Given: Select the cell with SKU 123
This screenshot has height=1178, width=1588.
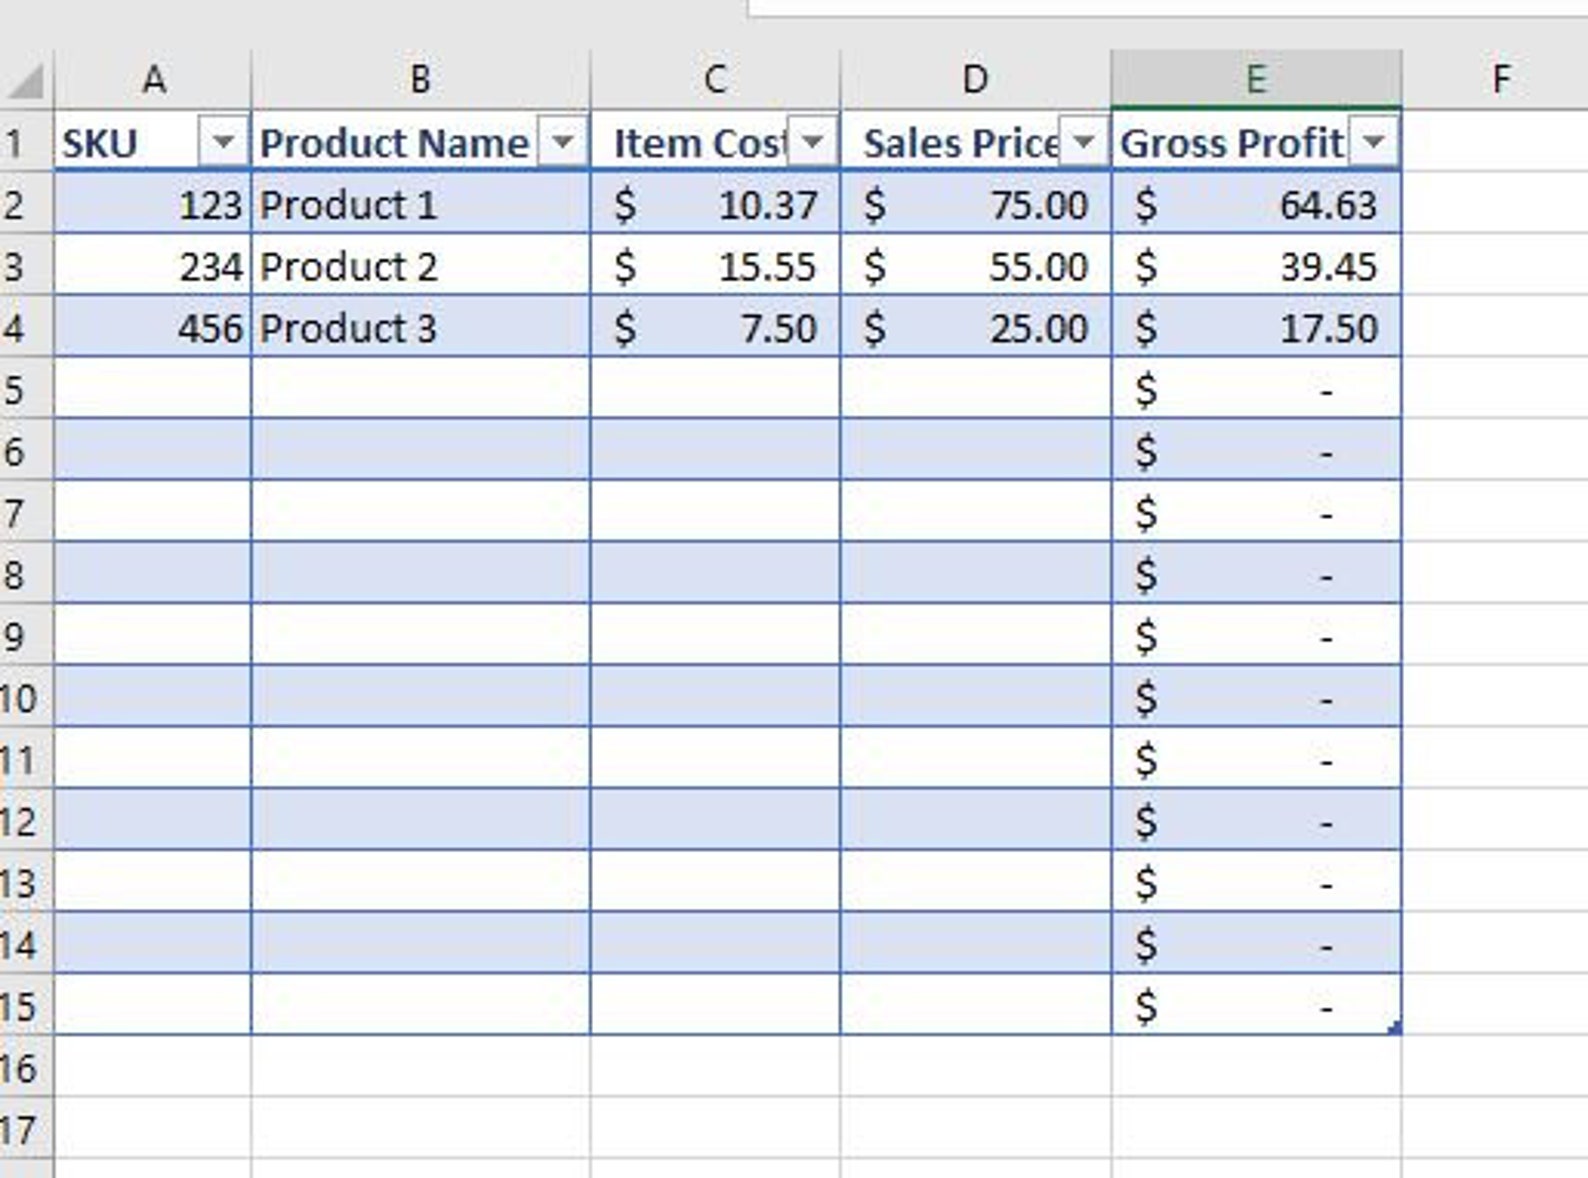Looking at the screenshot, I should coord(152,205).
